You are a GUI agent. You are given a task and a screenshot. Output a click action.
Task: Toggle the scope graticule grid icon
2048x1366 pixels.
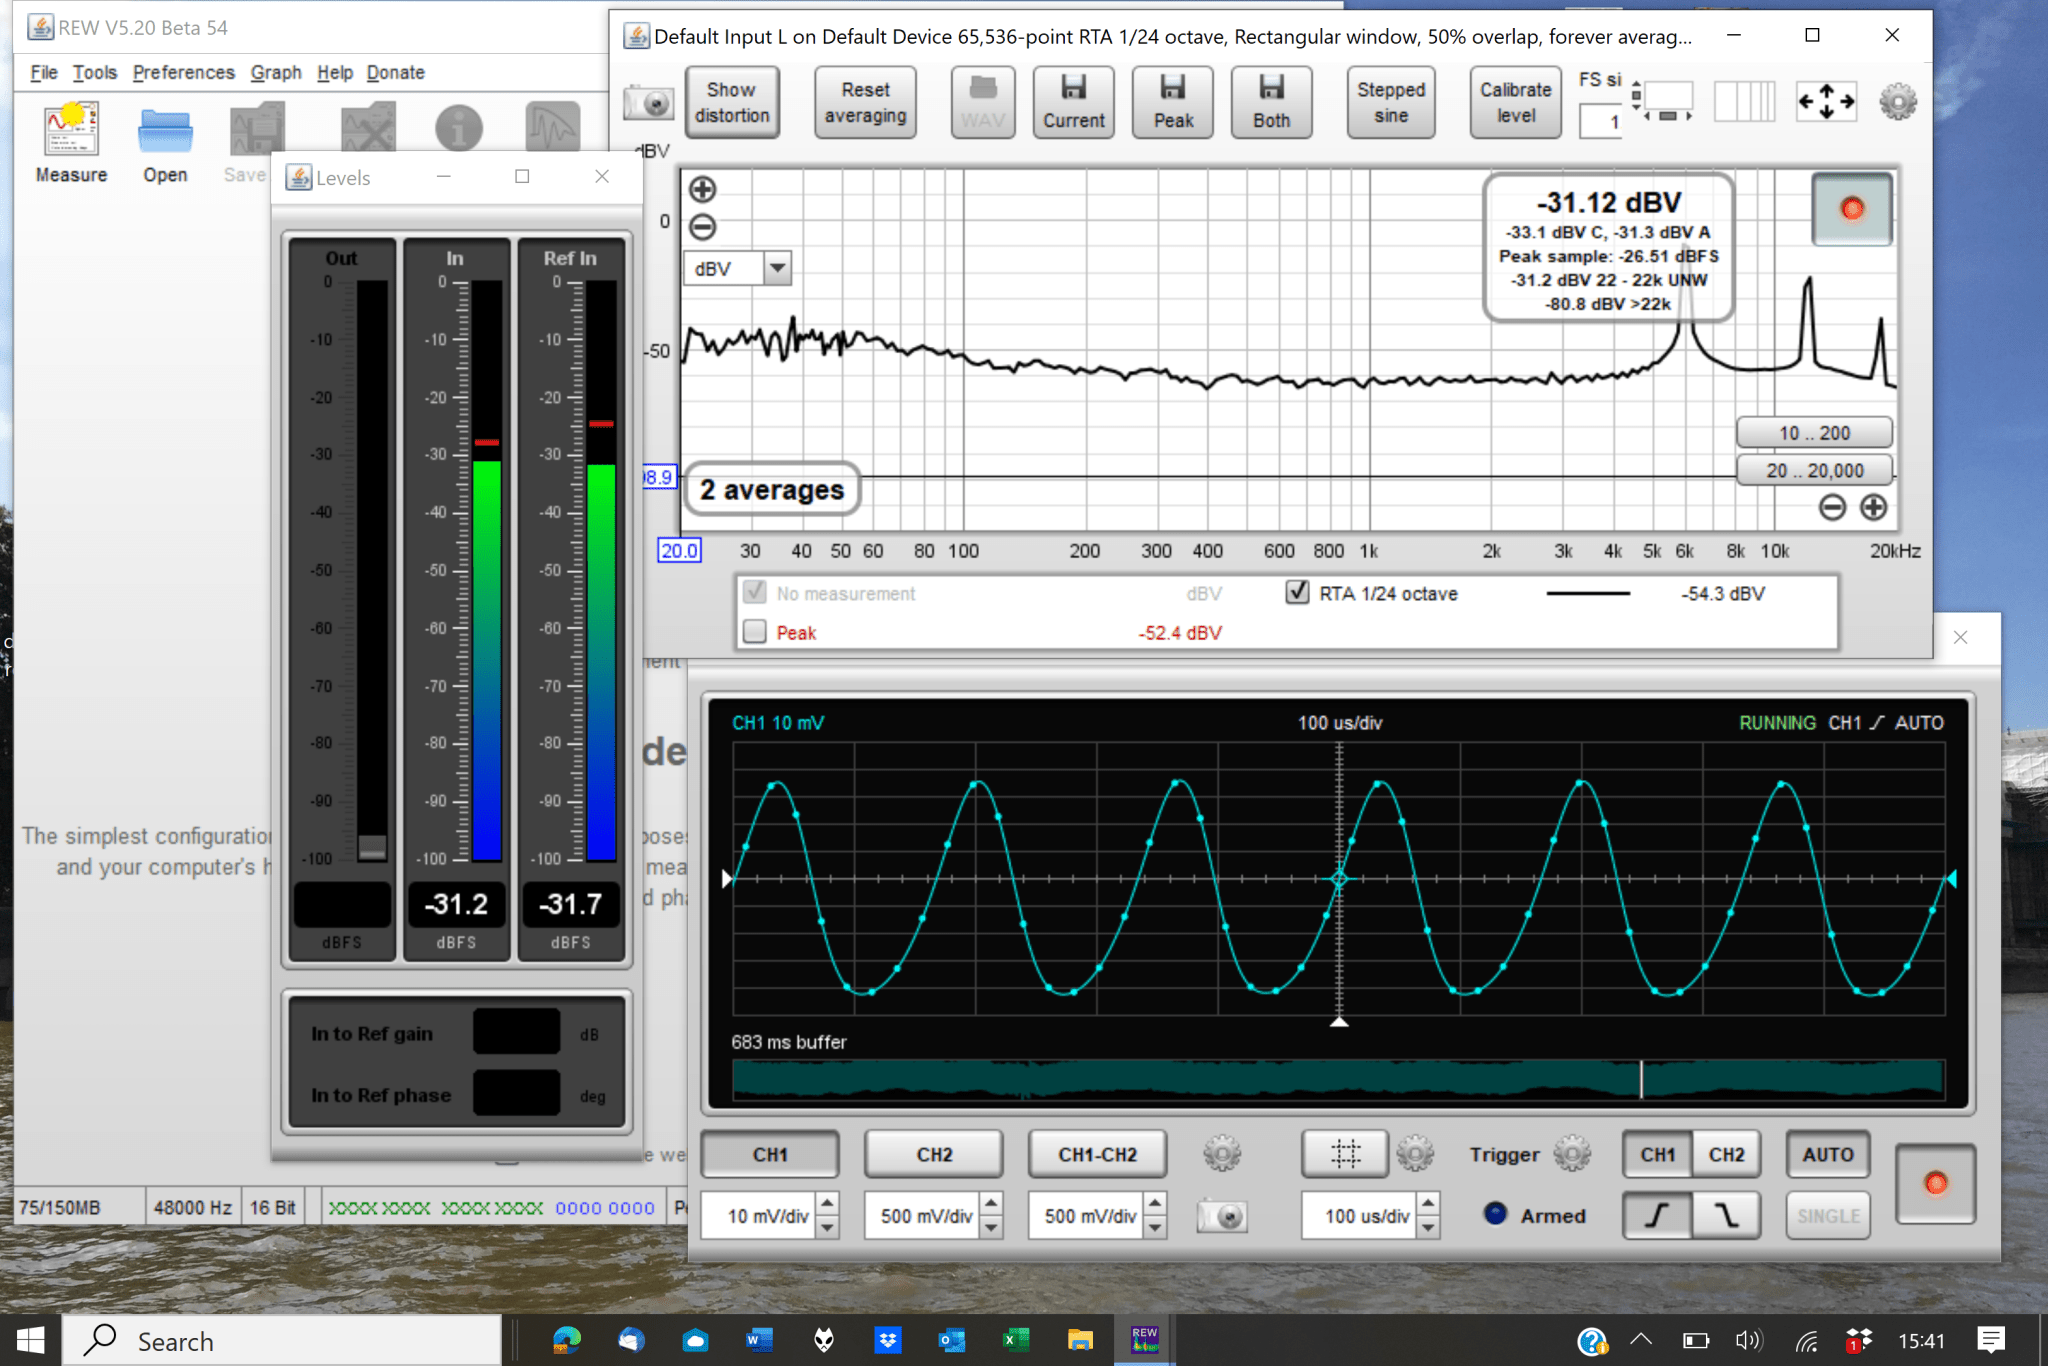pyautogui.click(x=1345, y=1154)
